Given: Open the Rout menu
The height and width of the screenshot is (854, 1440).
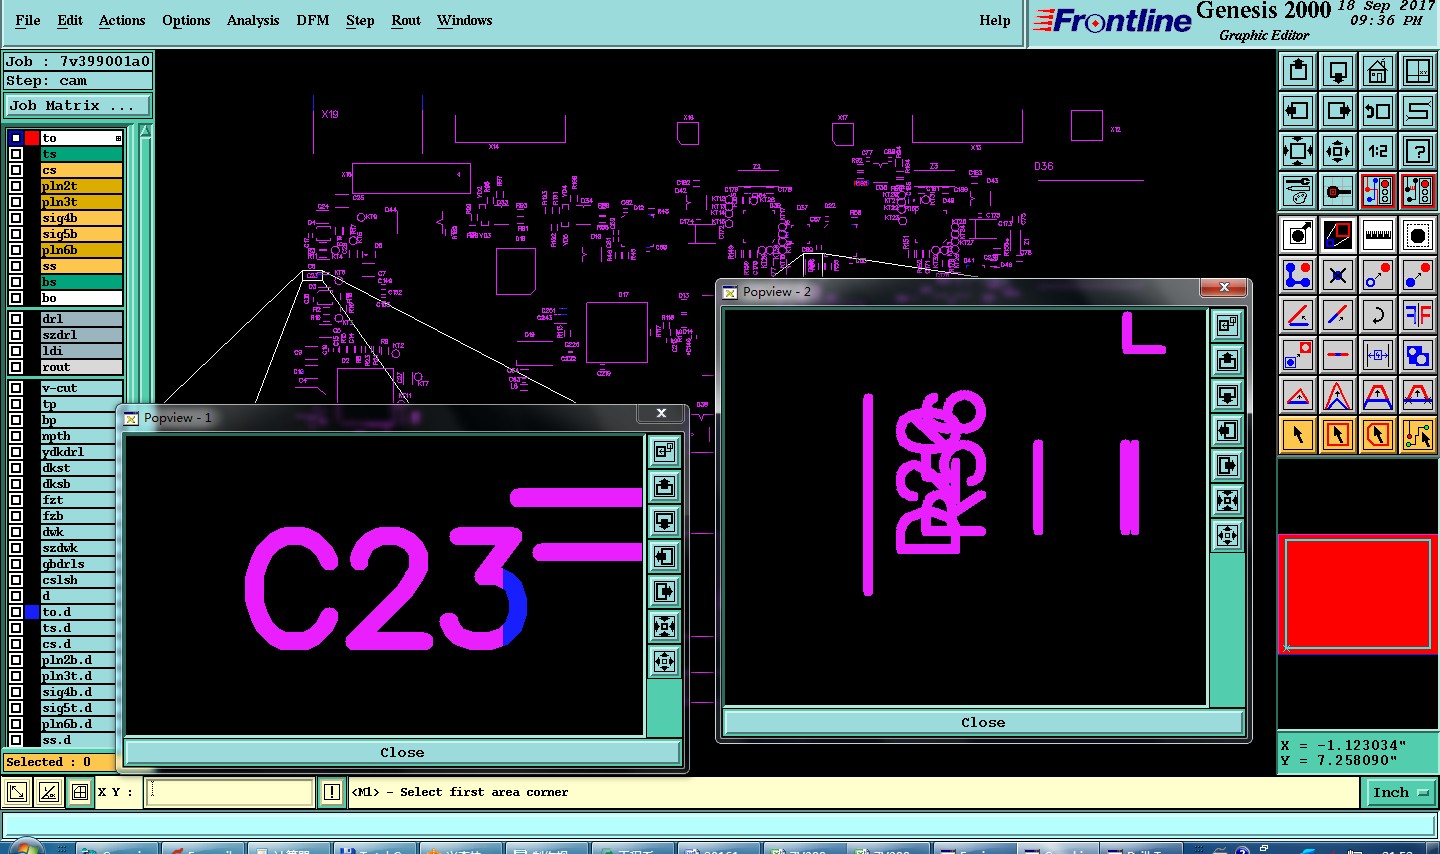Looking at the screenshot, I should pos(406,20).
